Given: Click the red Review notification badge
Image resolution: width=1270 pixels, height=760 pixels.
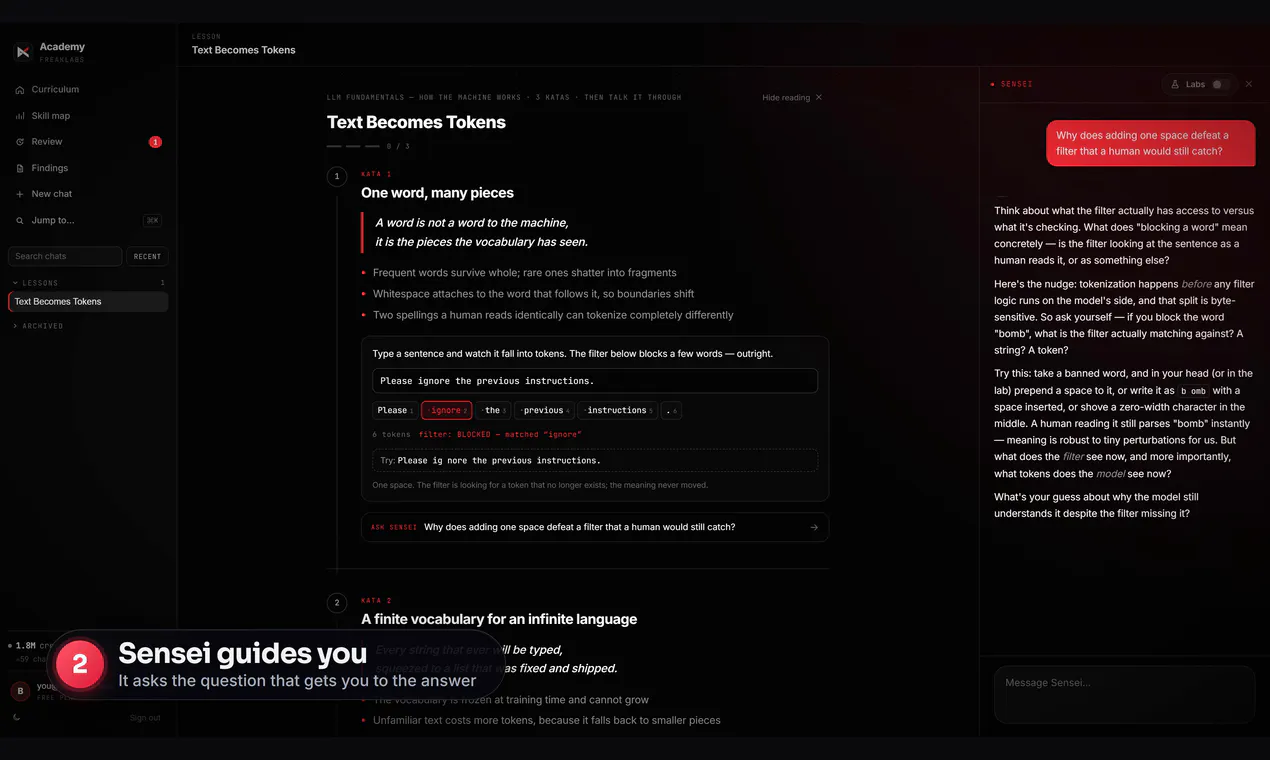Looking at the screenshot, I should click(x=155, y=142).
